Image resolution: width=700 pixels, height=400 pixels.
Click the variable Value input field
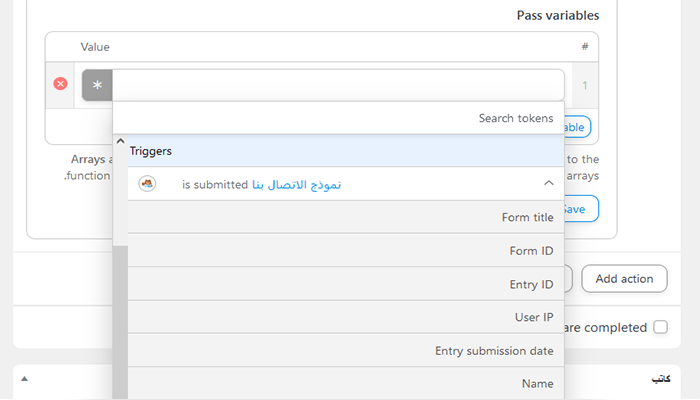[x=338, y=86]
